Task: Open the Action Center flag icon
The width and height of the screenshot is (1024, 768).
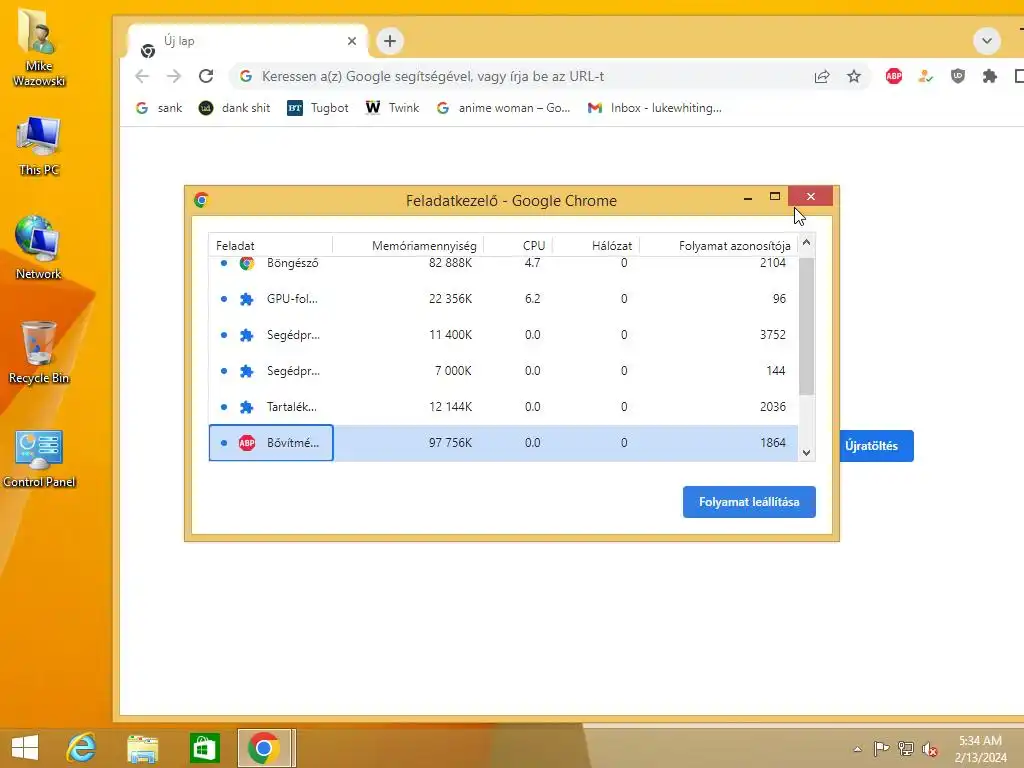Action: [881, 749]
